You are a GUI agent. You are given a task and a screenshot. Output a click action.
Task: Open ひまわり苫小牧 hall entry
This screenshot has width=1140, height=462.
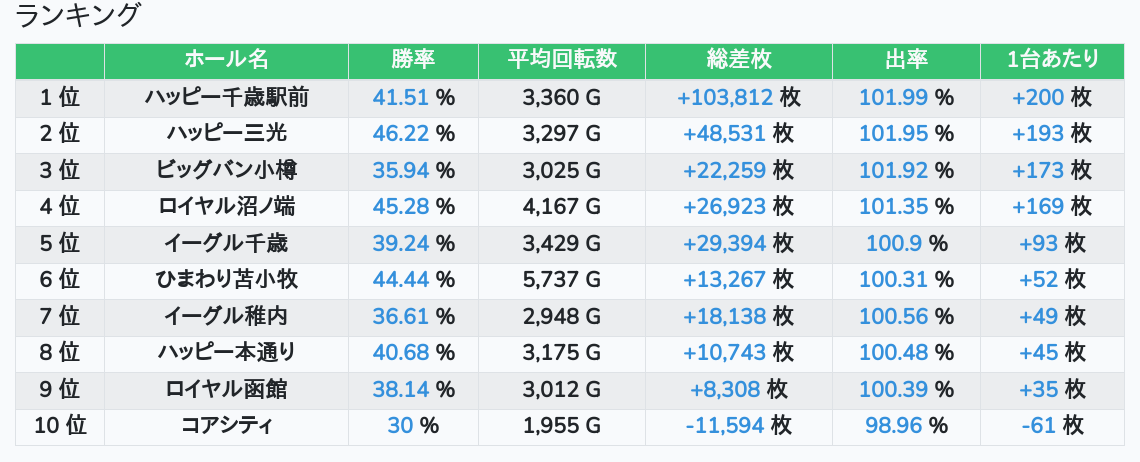(x=226, y=279)
